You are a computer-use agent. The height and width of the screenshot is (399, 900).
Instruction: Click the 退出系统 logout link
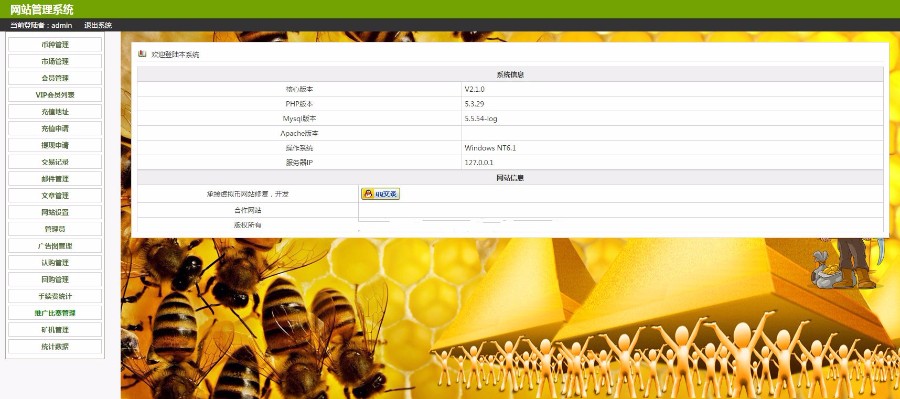coord(98,25)
